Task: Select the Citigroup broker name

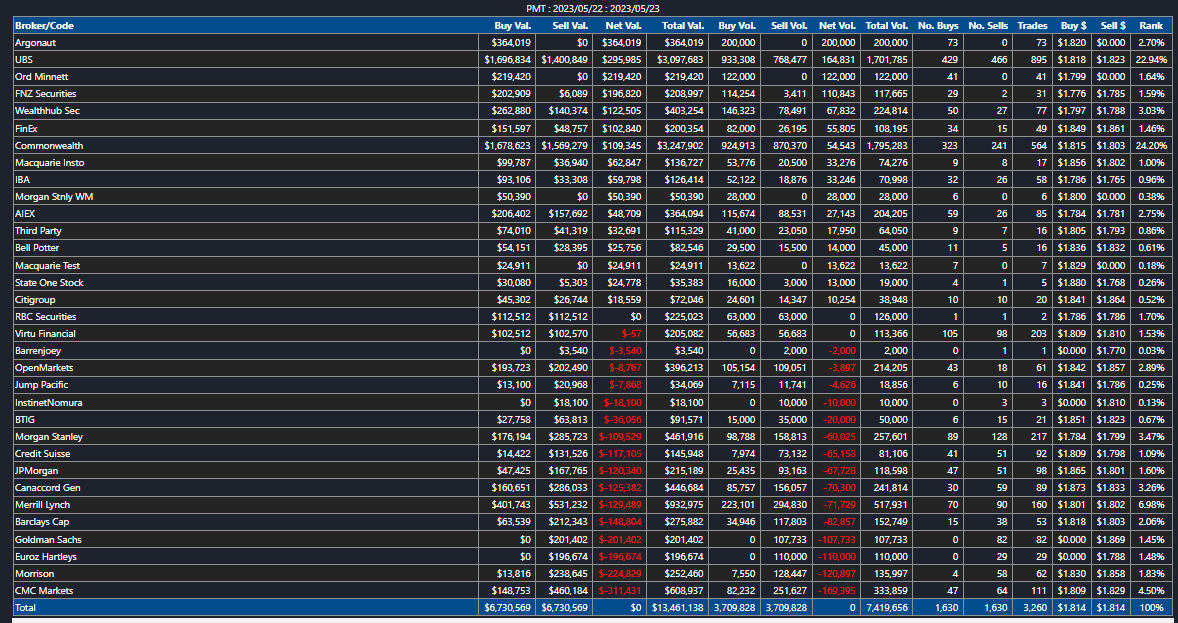Action: coord(35,300)
